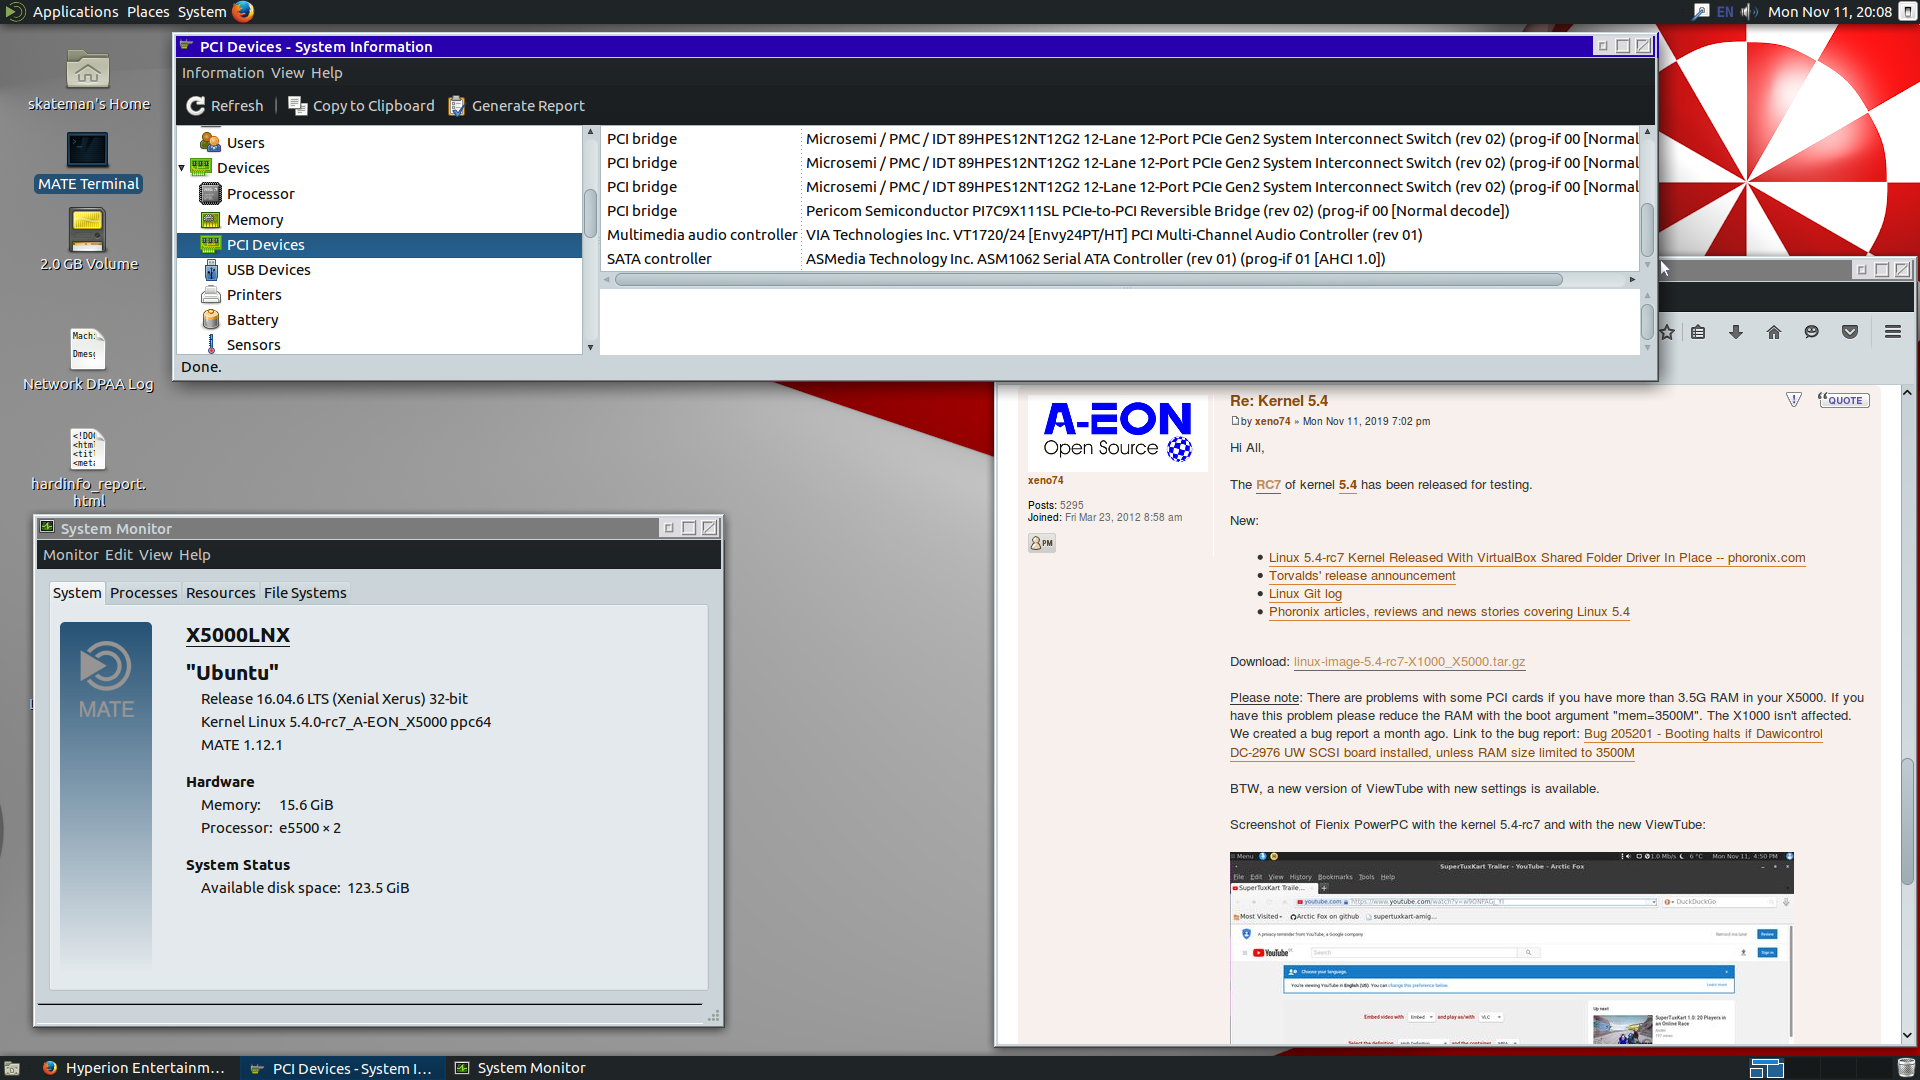Switch to the File Systems tab
Image resolution: width=1920 pixels, height=1080 pixels.
click(x=305, y=593)
